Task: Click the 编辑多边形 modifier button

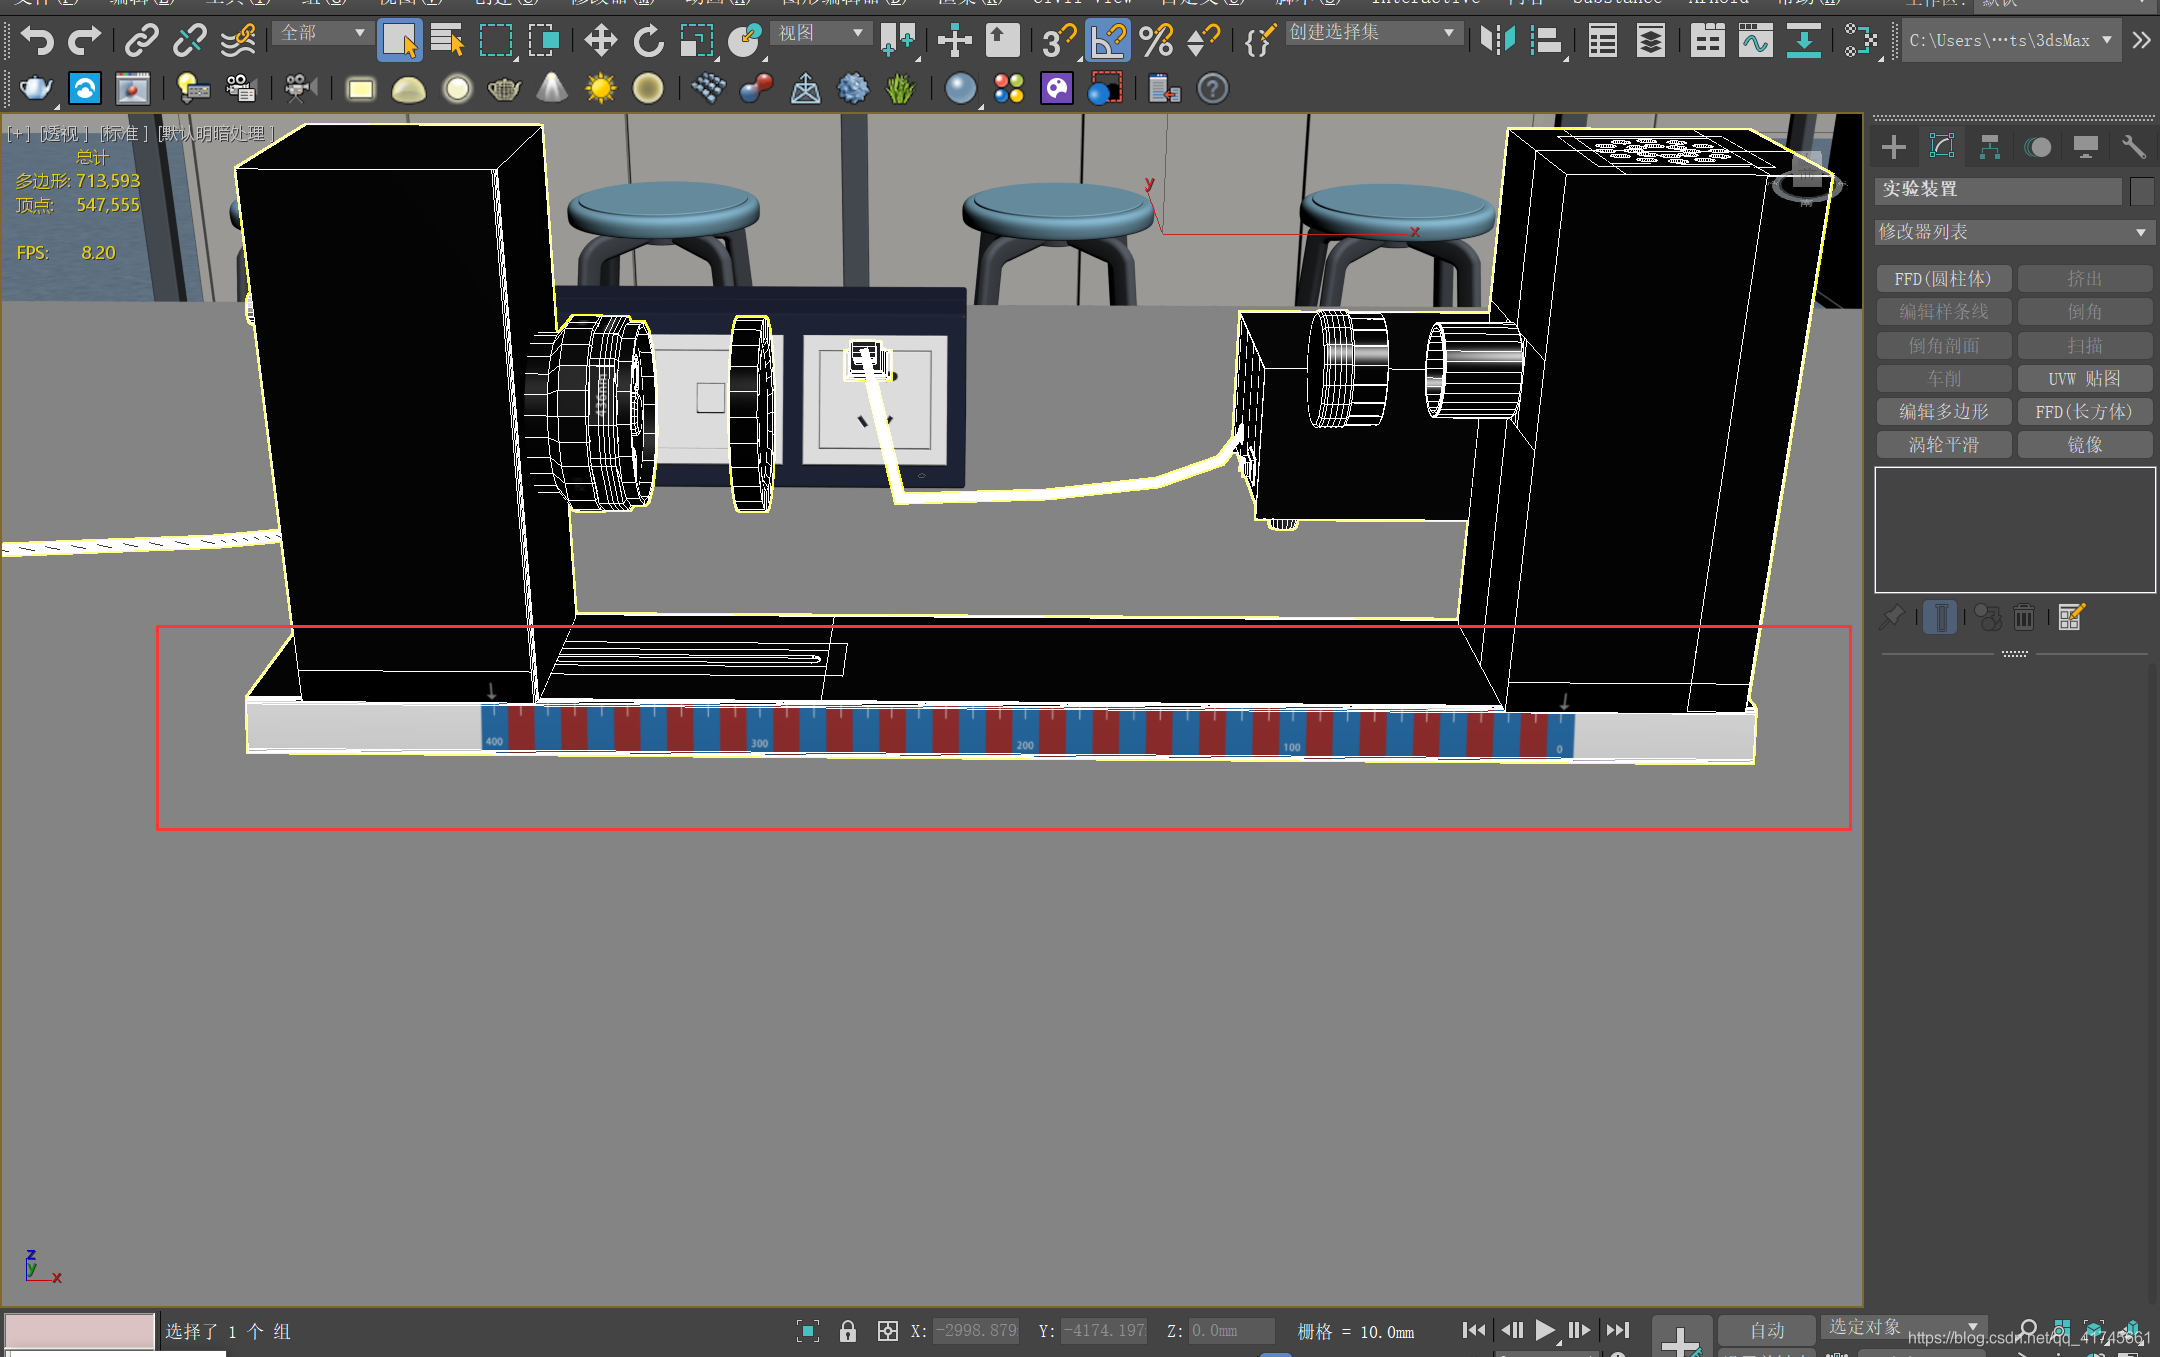Action: point(1943,411)
